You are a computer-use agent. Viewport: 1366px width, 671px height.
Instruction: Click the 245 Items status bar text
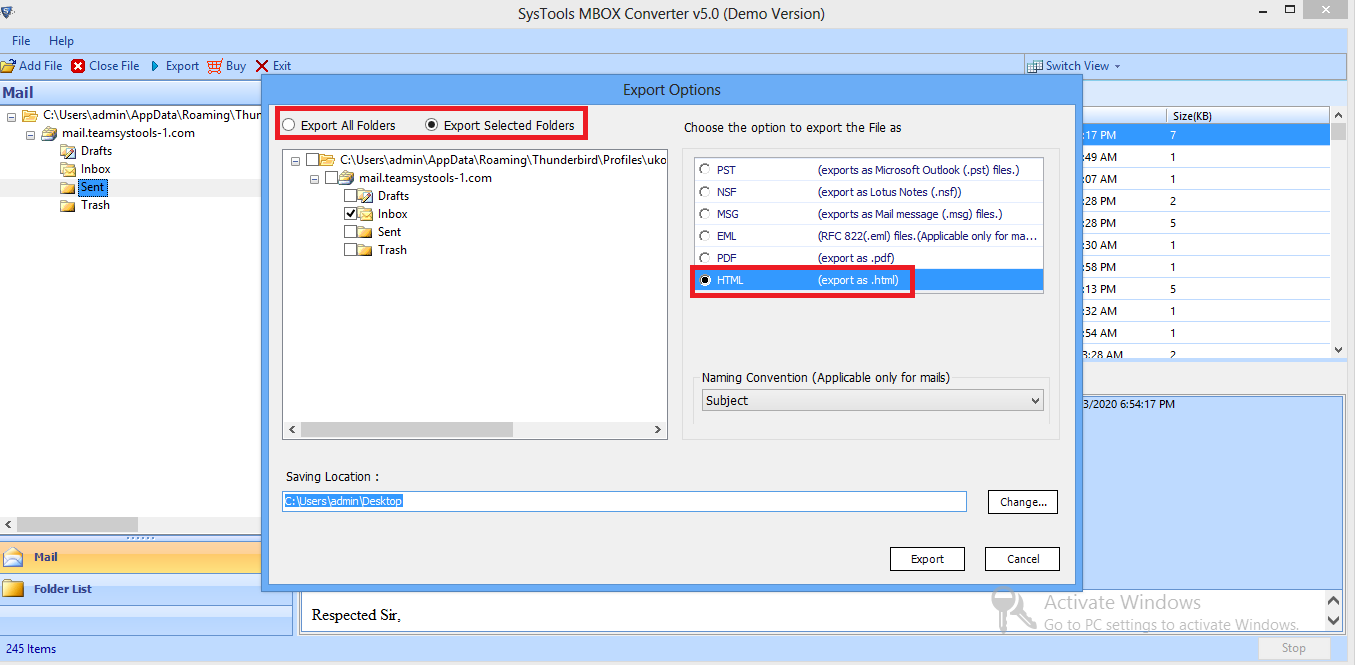tap(29, 649)
